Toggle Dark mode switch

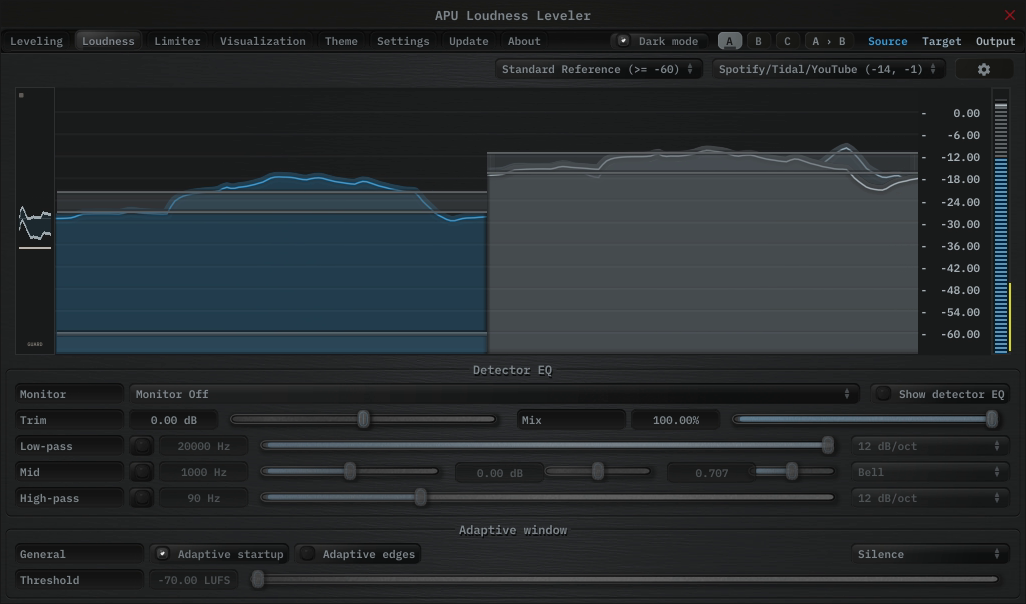point(624,41)
